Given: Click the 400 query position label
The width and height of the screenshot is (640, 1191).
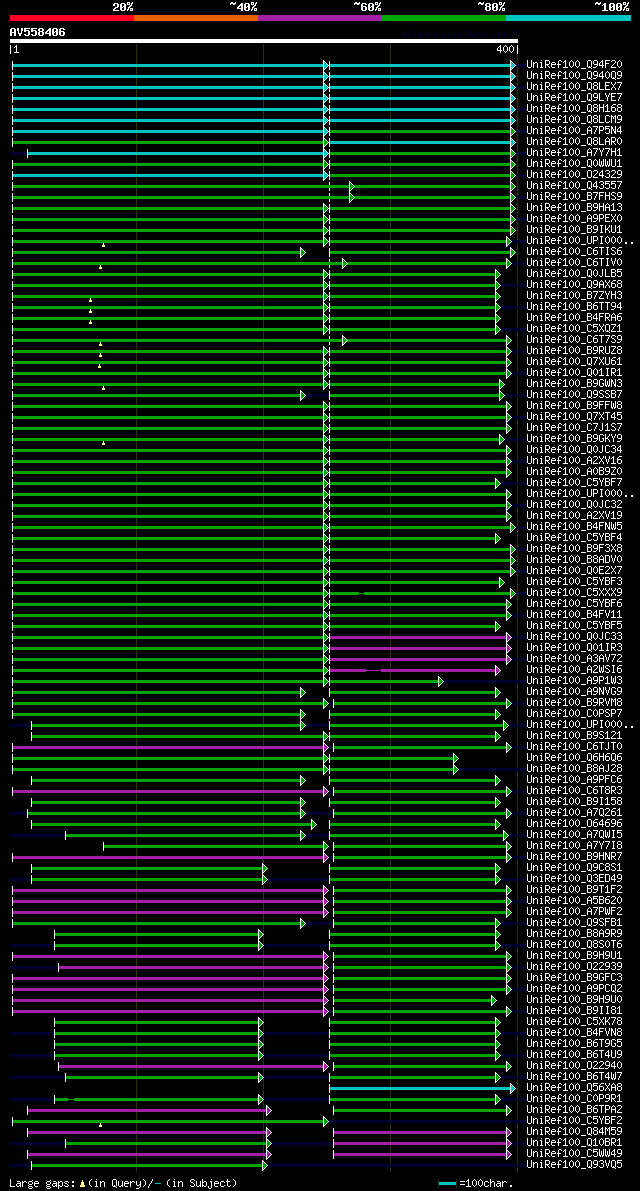Looking at the screenshot, I should point(505,49).
